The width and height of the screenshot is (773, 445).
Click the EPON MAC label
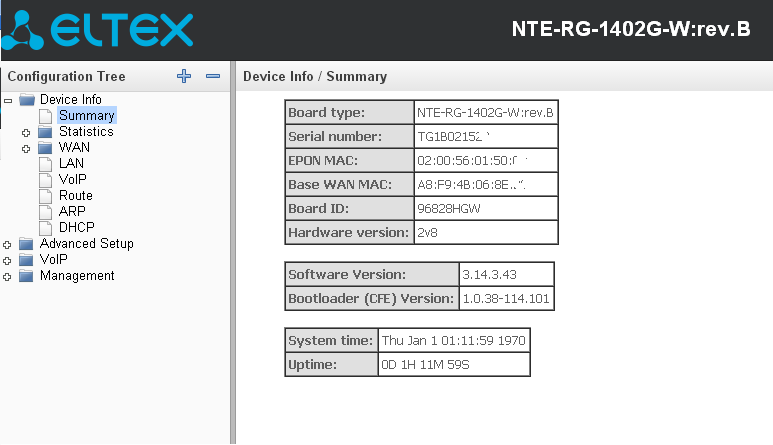coord(323,161)
